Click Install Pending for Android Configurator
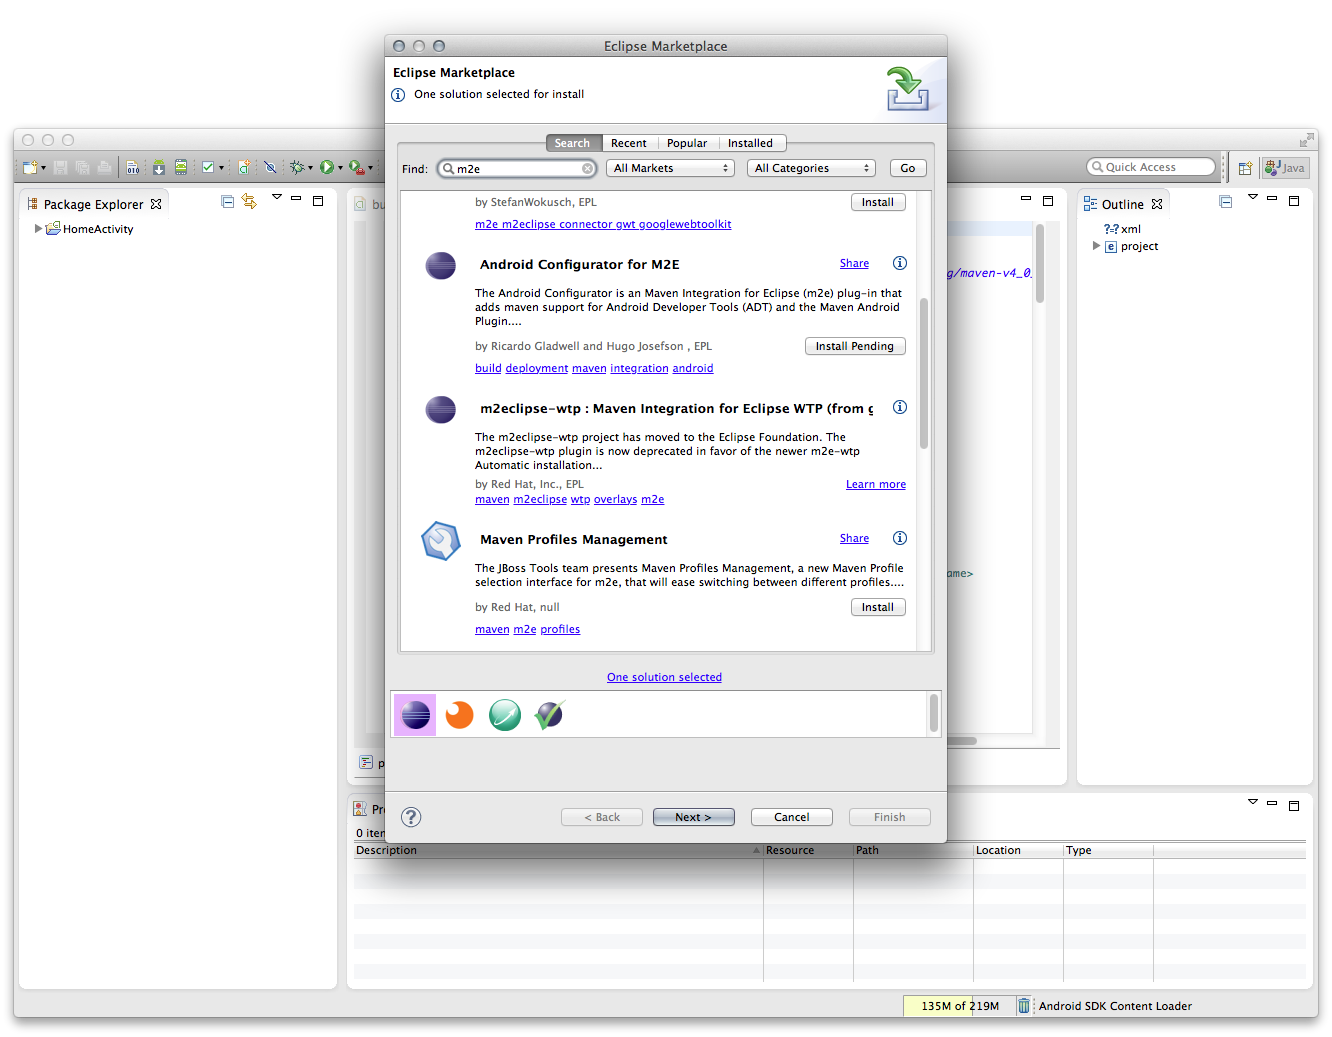The width and height of the screenshot is (1332, 1037). pyautogui.click(x=855, y=346)
